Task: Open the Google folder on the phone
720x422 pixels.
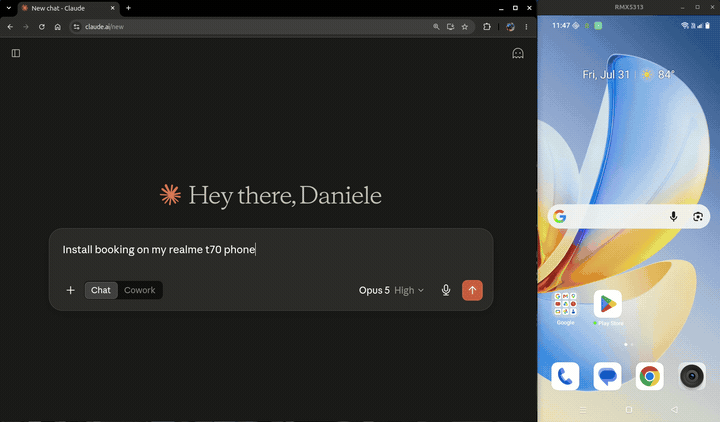Action: tap(565, 308)
